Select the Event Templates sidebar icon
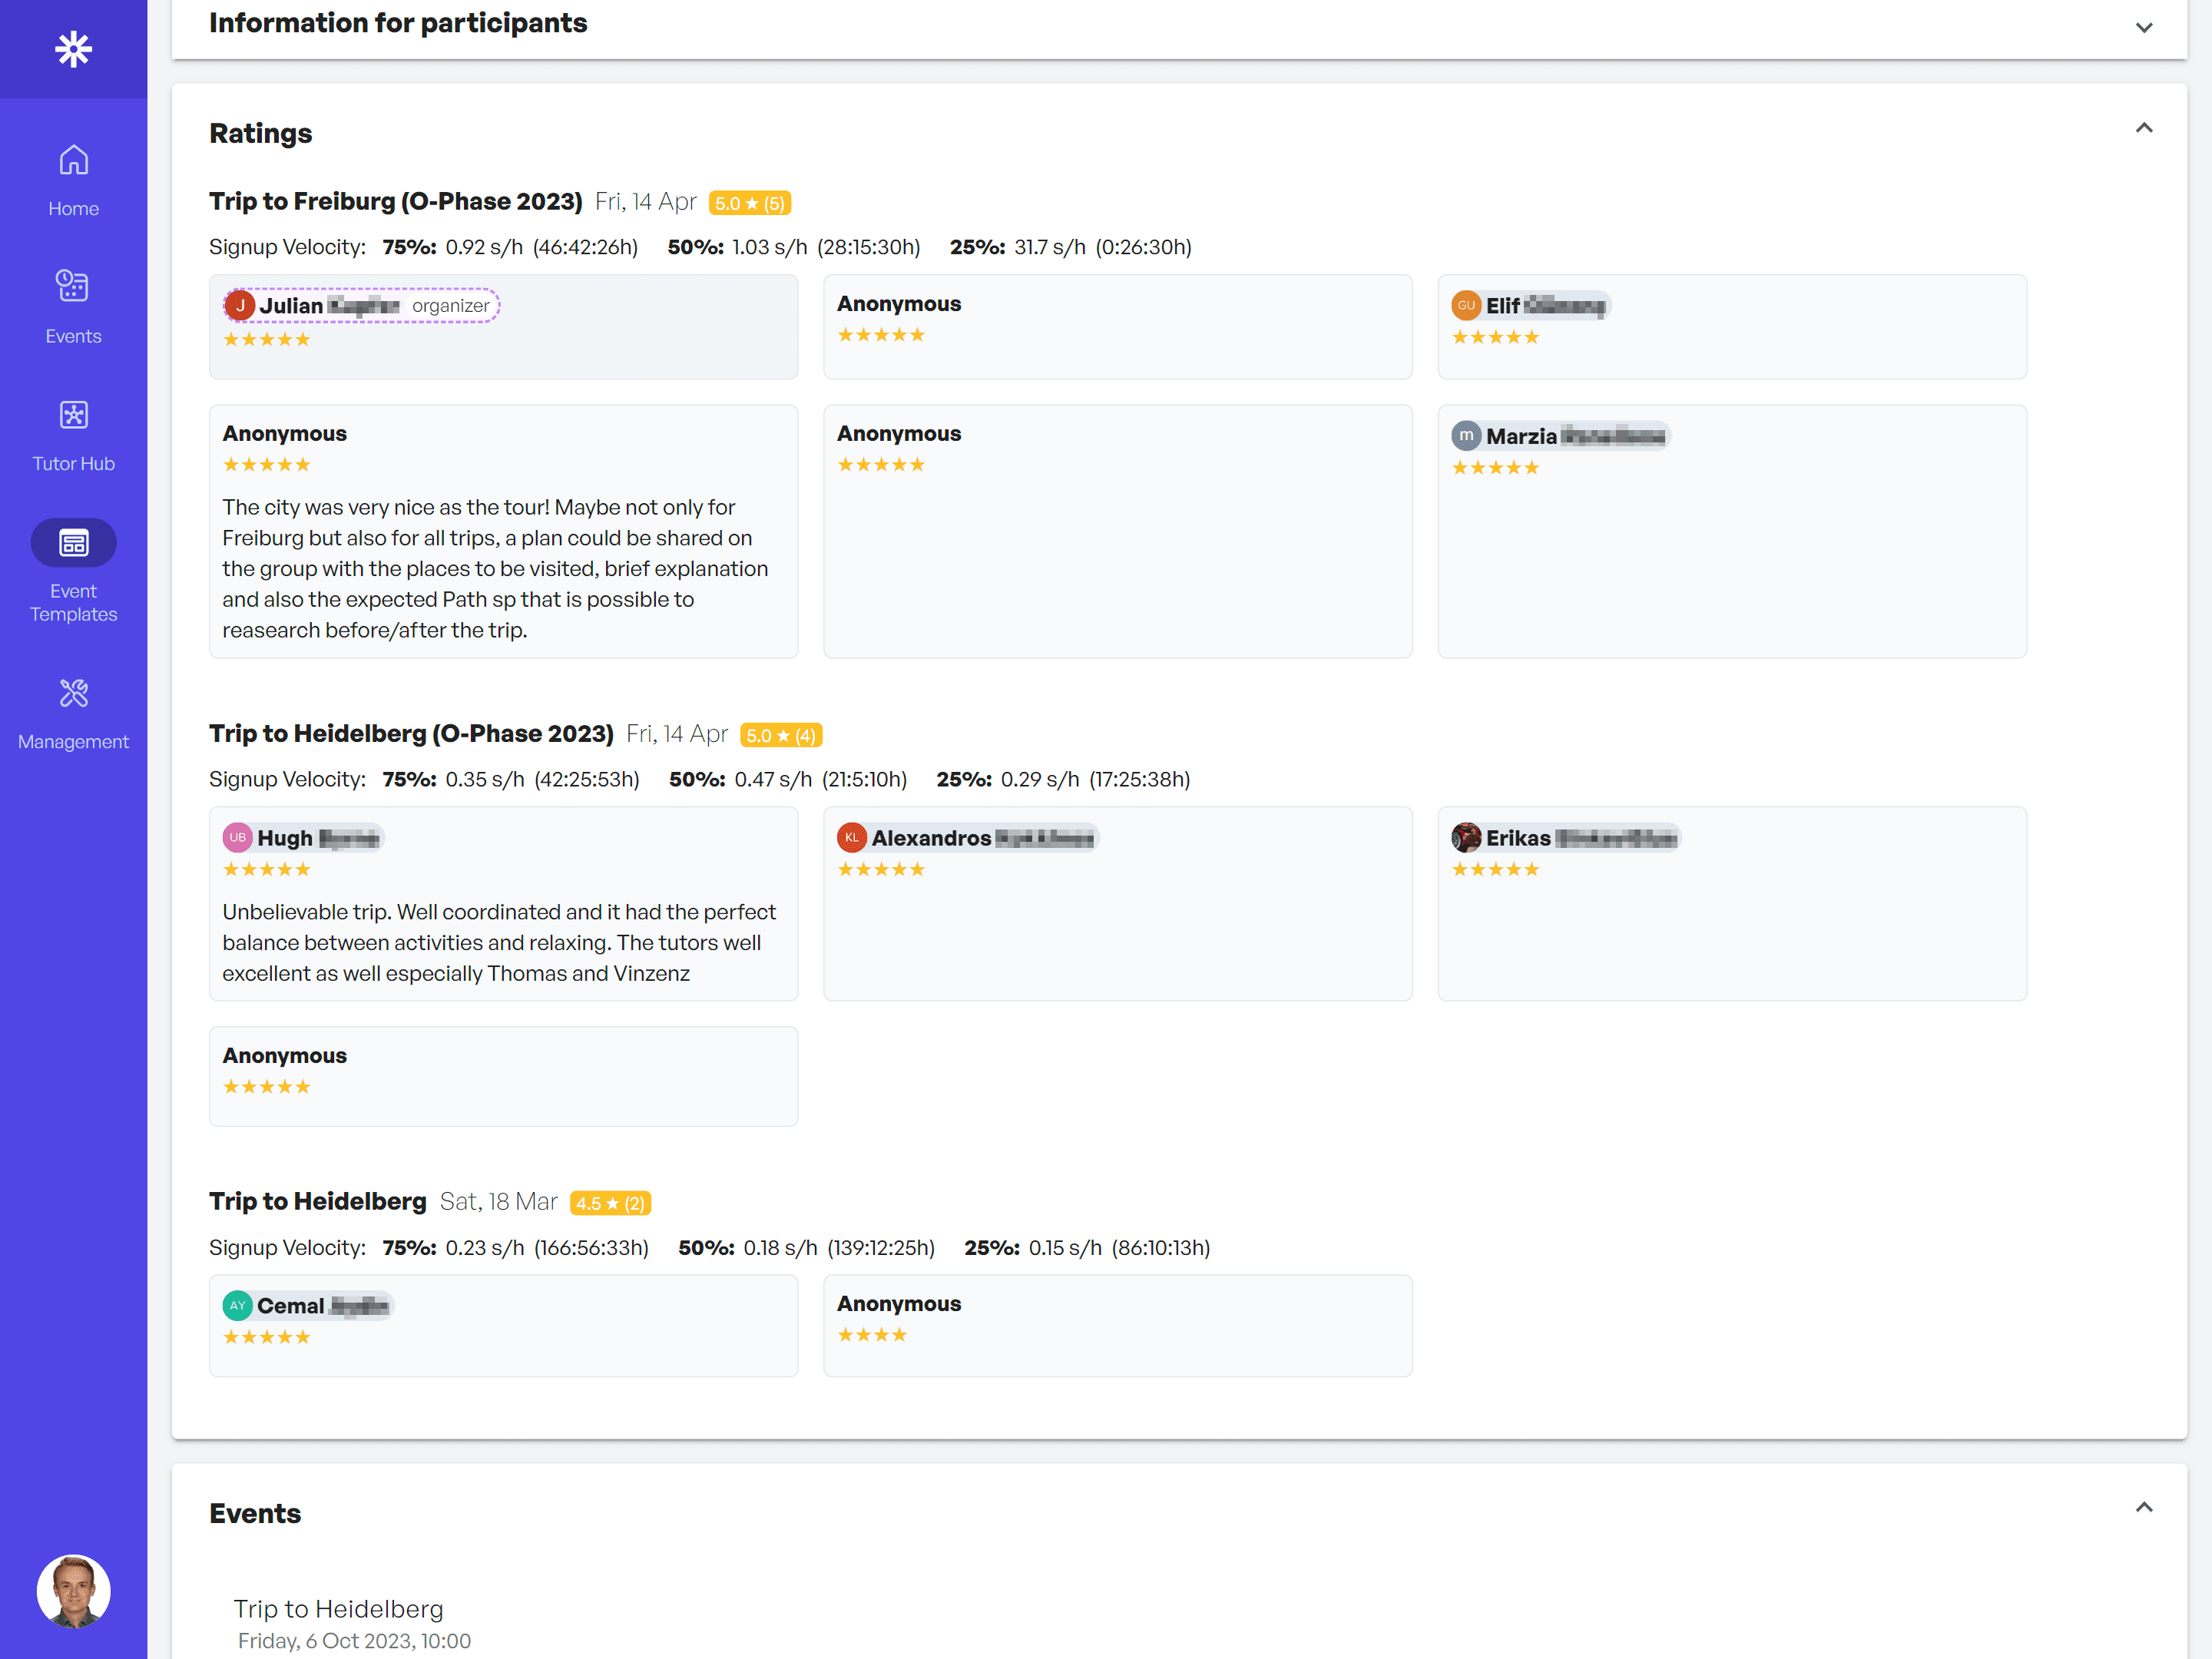 pos(73,543)
